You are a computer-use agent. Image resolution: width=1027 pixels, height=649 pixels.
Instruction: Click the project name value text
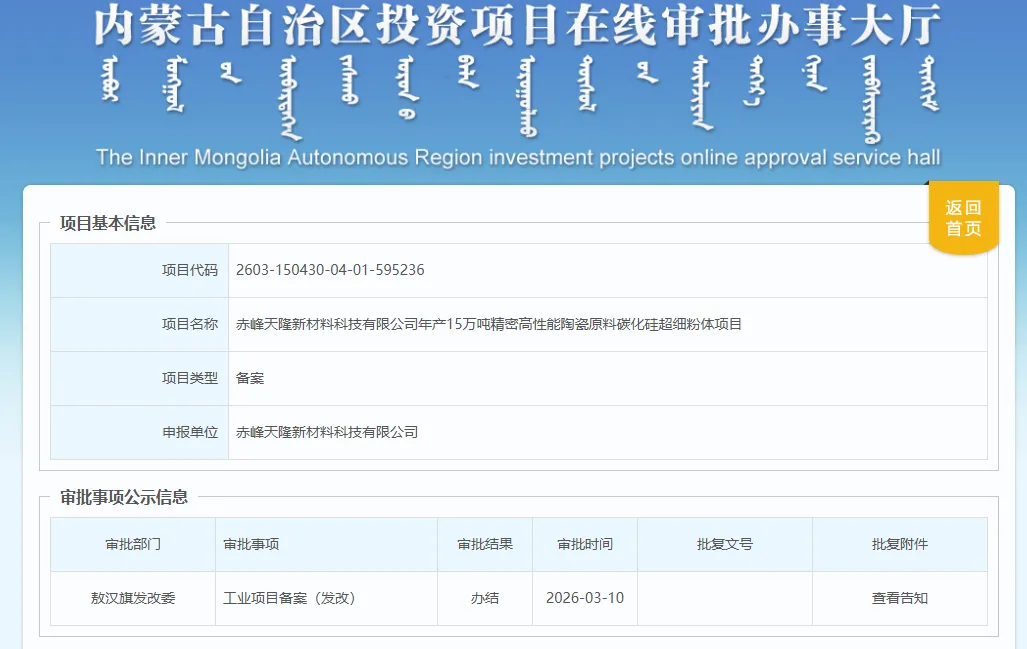click(x=488, y=324)
